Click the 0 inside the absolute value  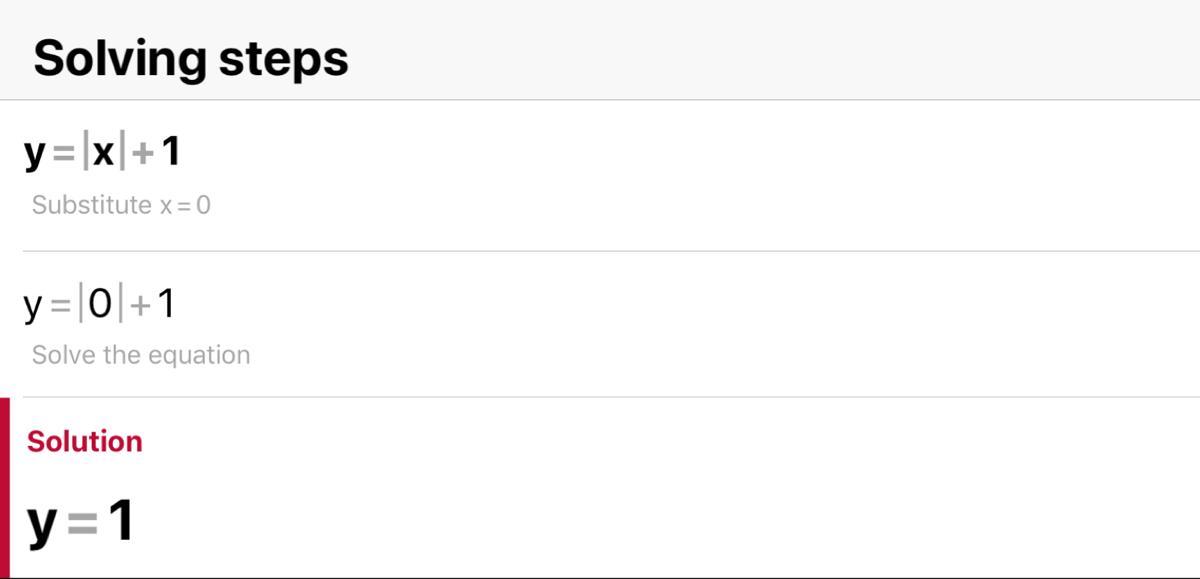coord(100,303)
